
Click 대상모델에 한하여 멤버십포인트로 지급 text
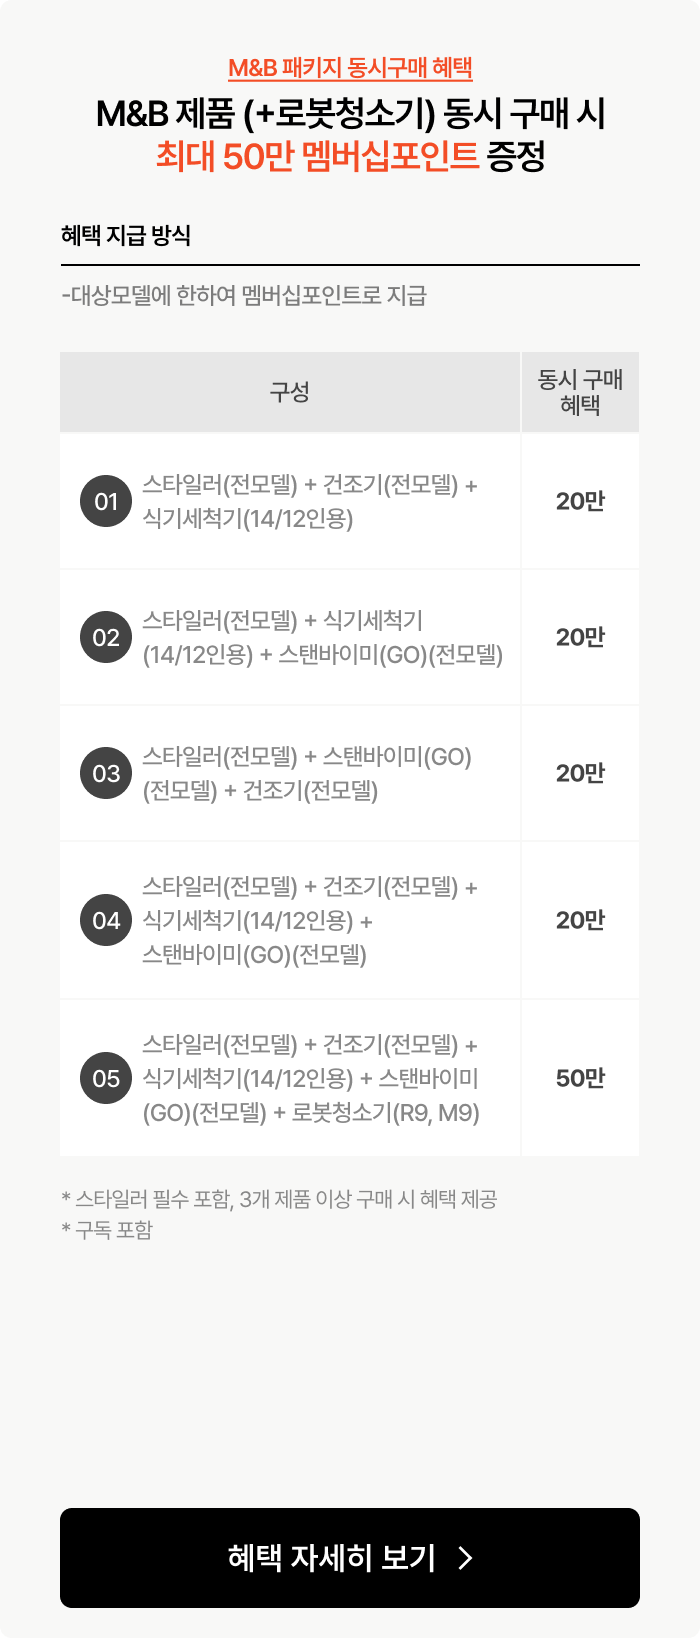244,295
